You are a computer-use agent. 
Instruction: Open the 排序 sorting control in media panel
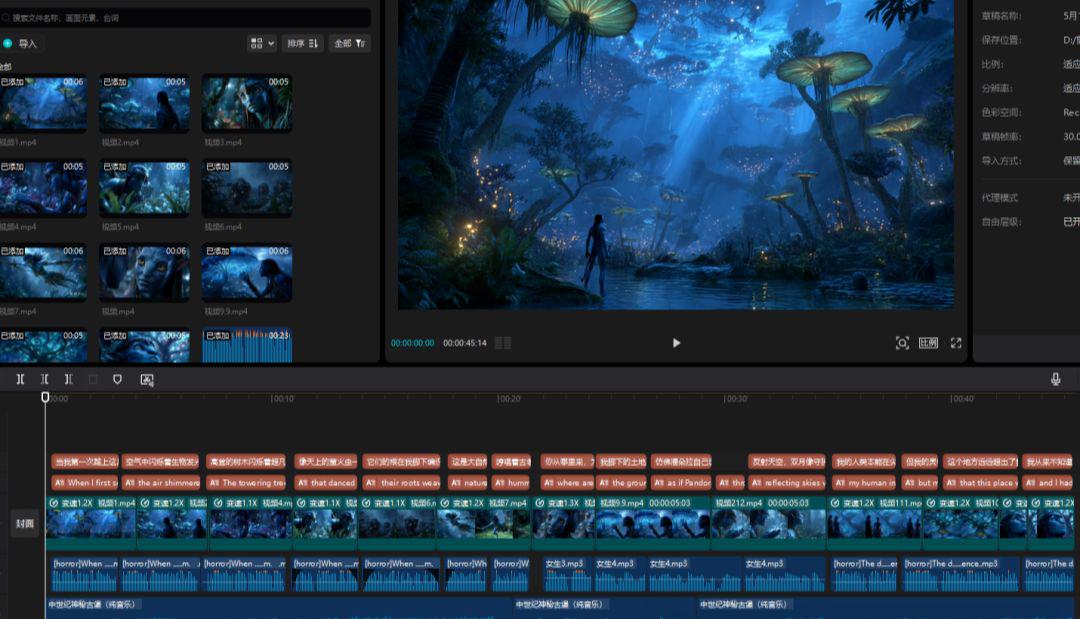click(x=302, y=43)
